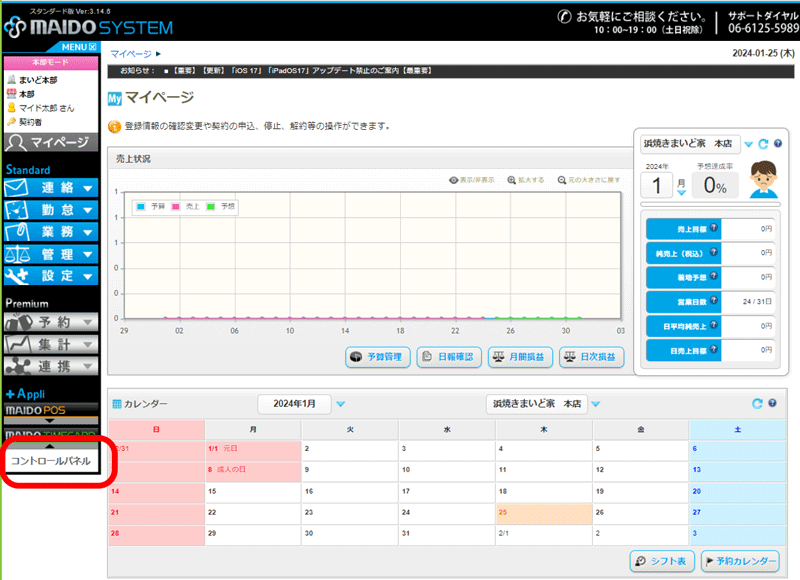
Task: Open 予約カレンダー
Action: [740, 561]
